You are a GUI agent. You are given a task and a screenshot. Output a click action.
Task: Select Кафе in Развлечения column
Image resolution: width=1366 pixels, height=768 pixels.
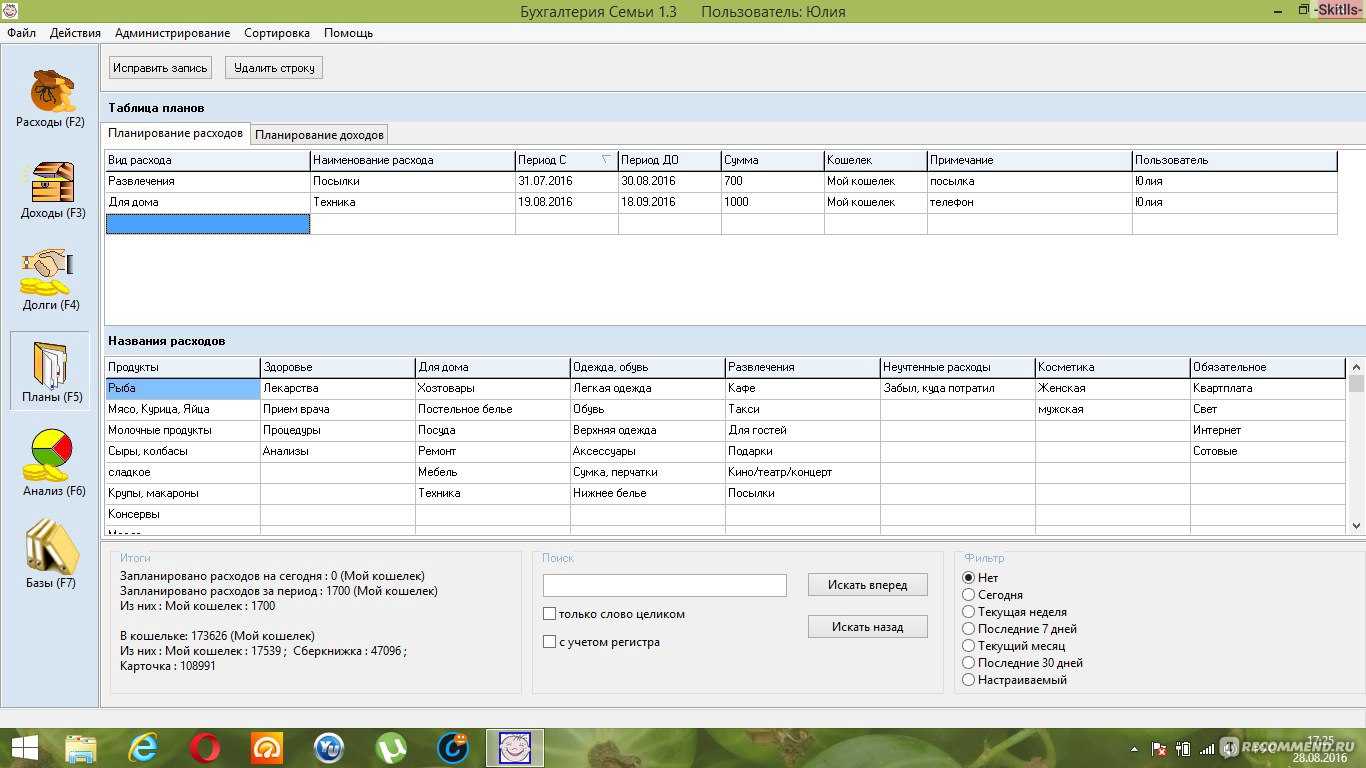pyautogui.click(x=803, y=388)
